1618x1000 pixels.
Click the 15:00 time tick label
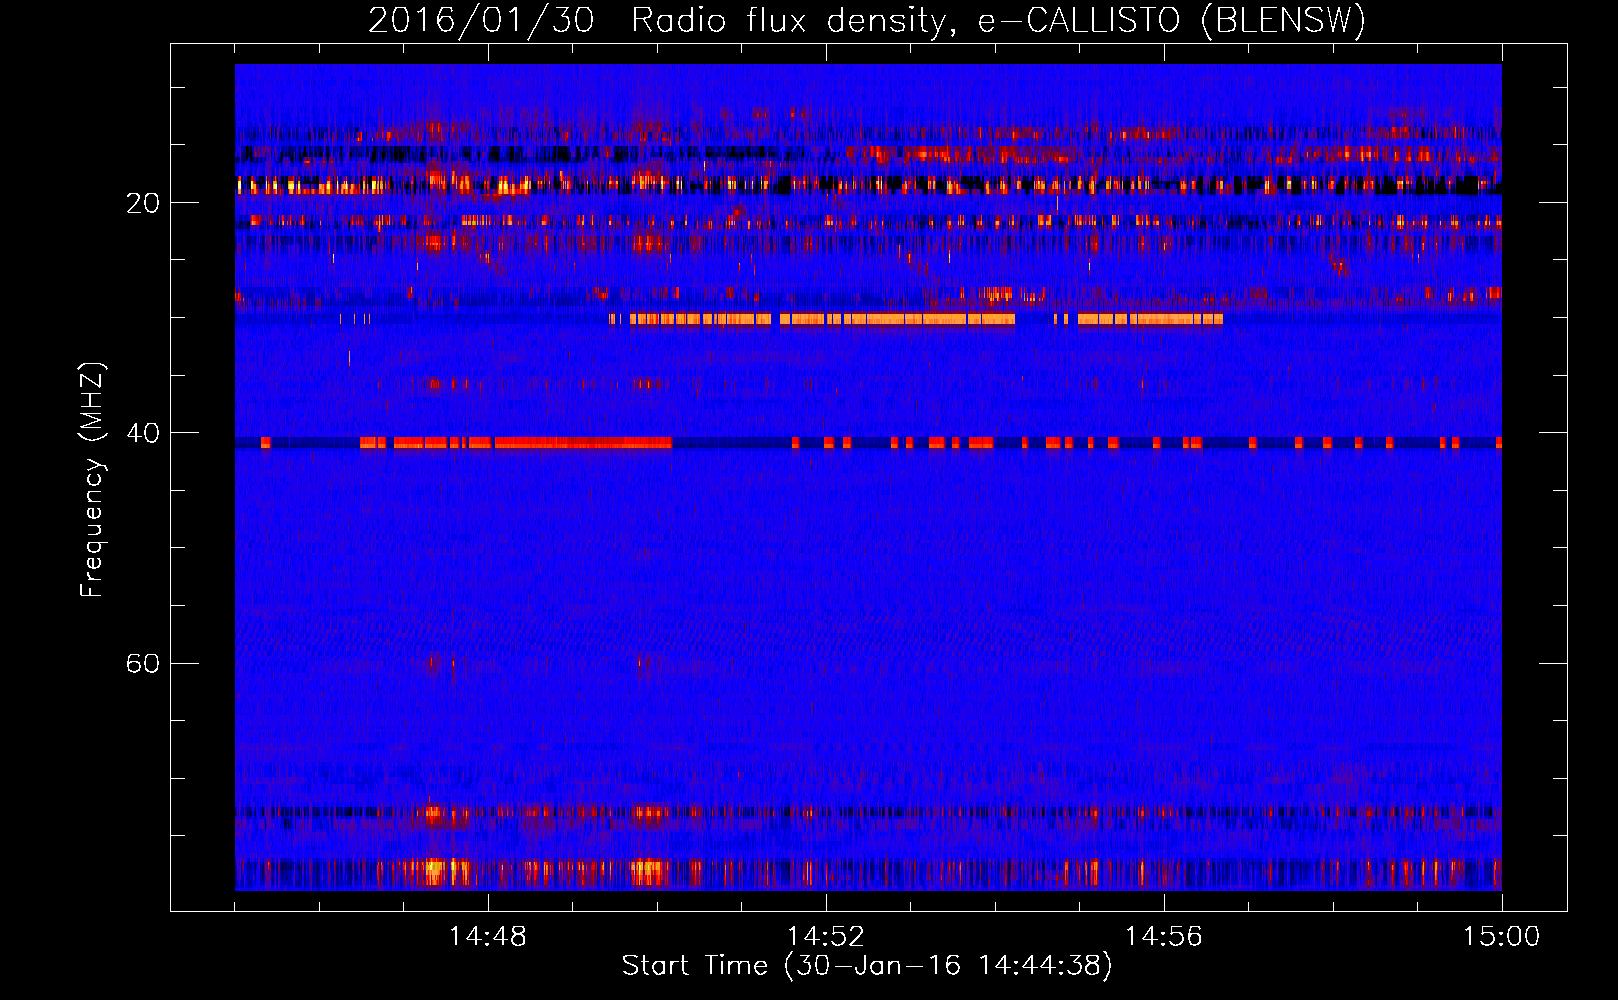(1501, 937)
